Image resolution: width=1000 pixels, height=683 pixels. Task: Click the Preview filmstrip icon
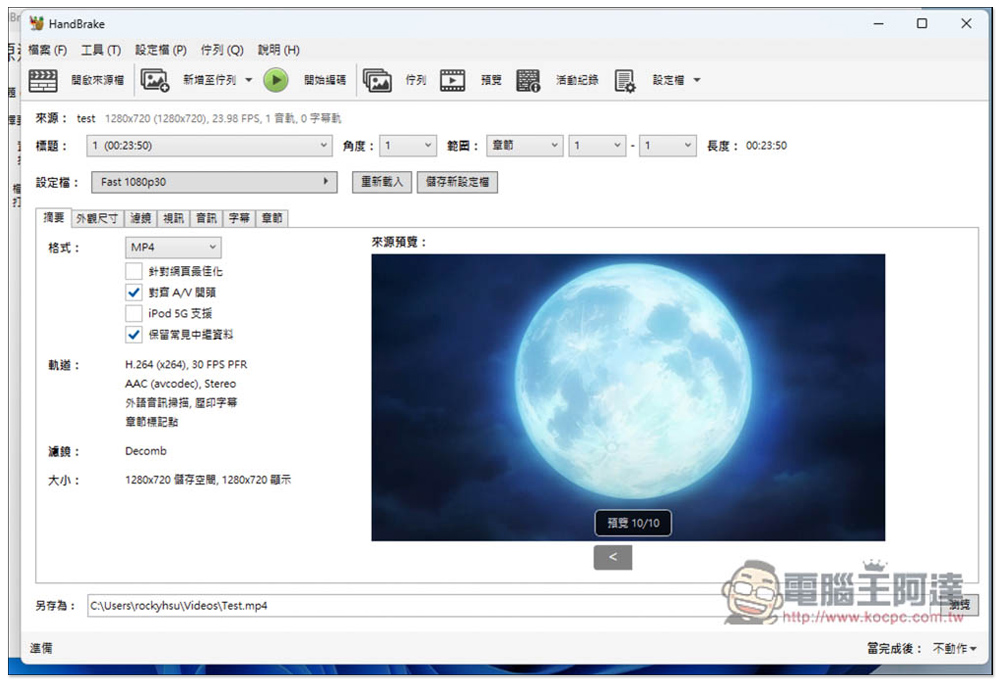coord(453,80)
